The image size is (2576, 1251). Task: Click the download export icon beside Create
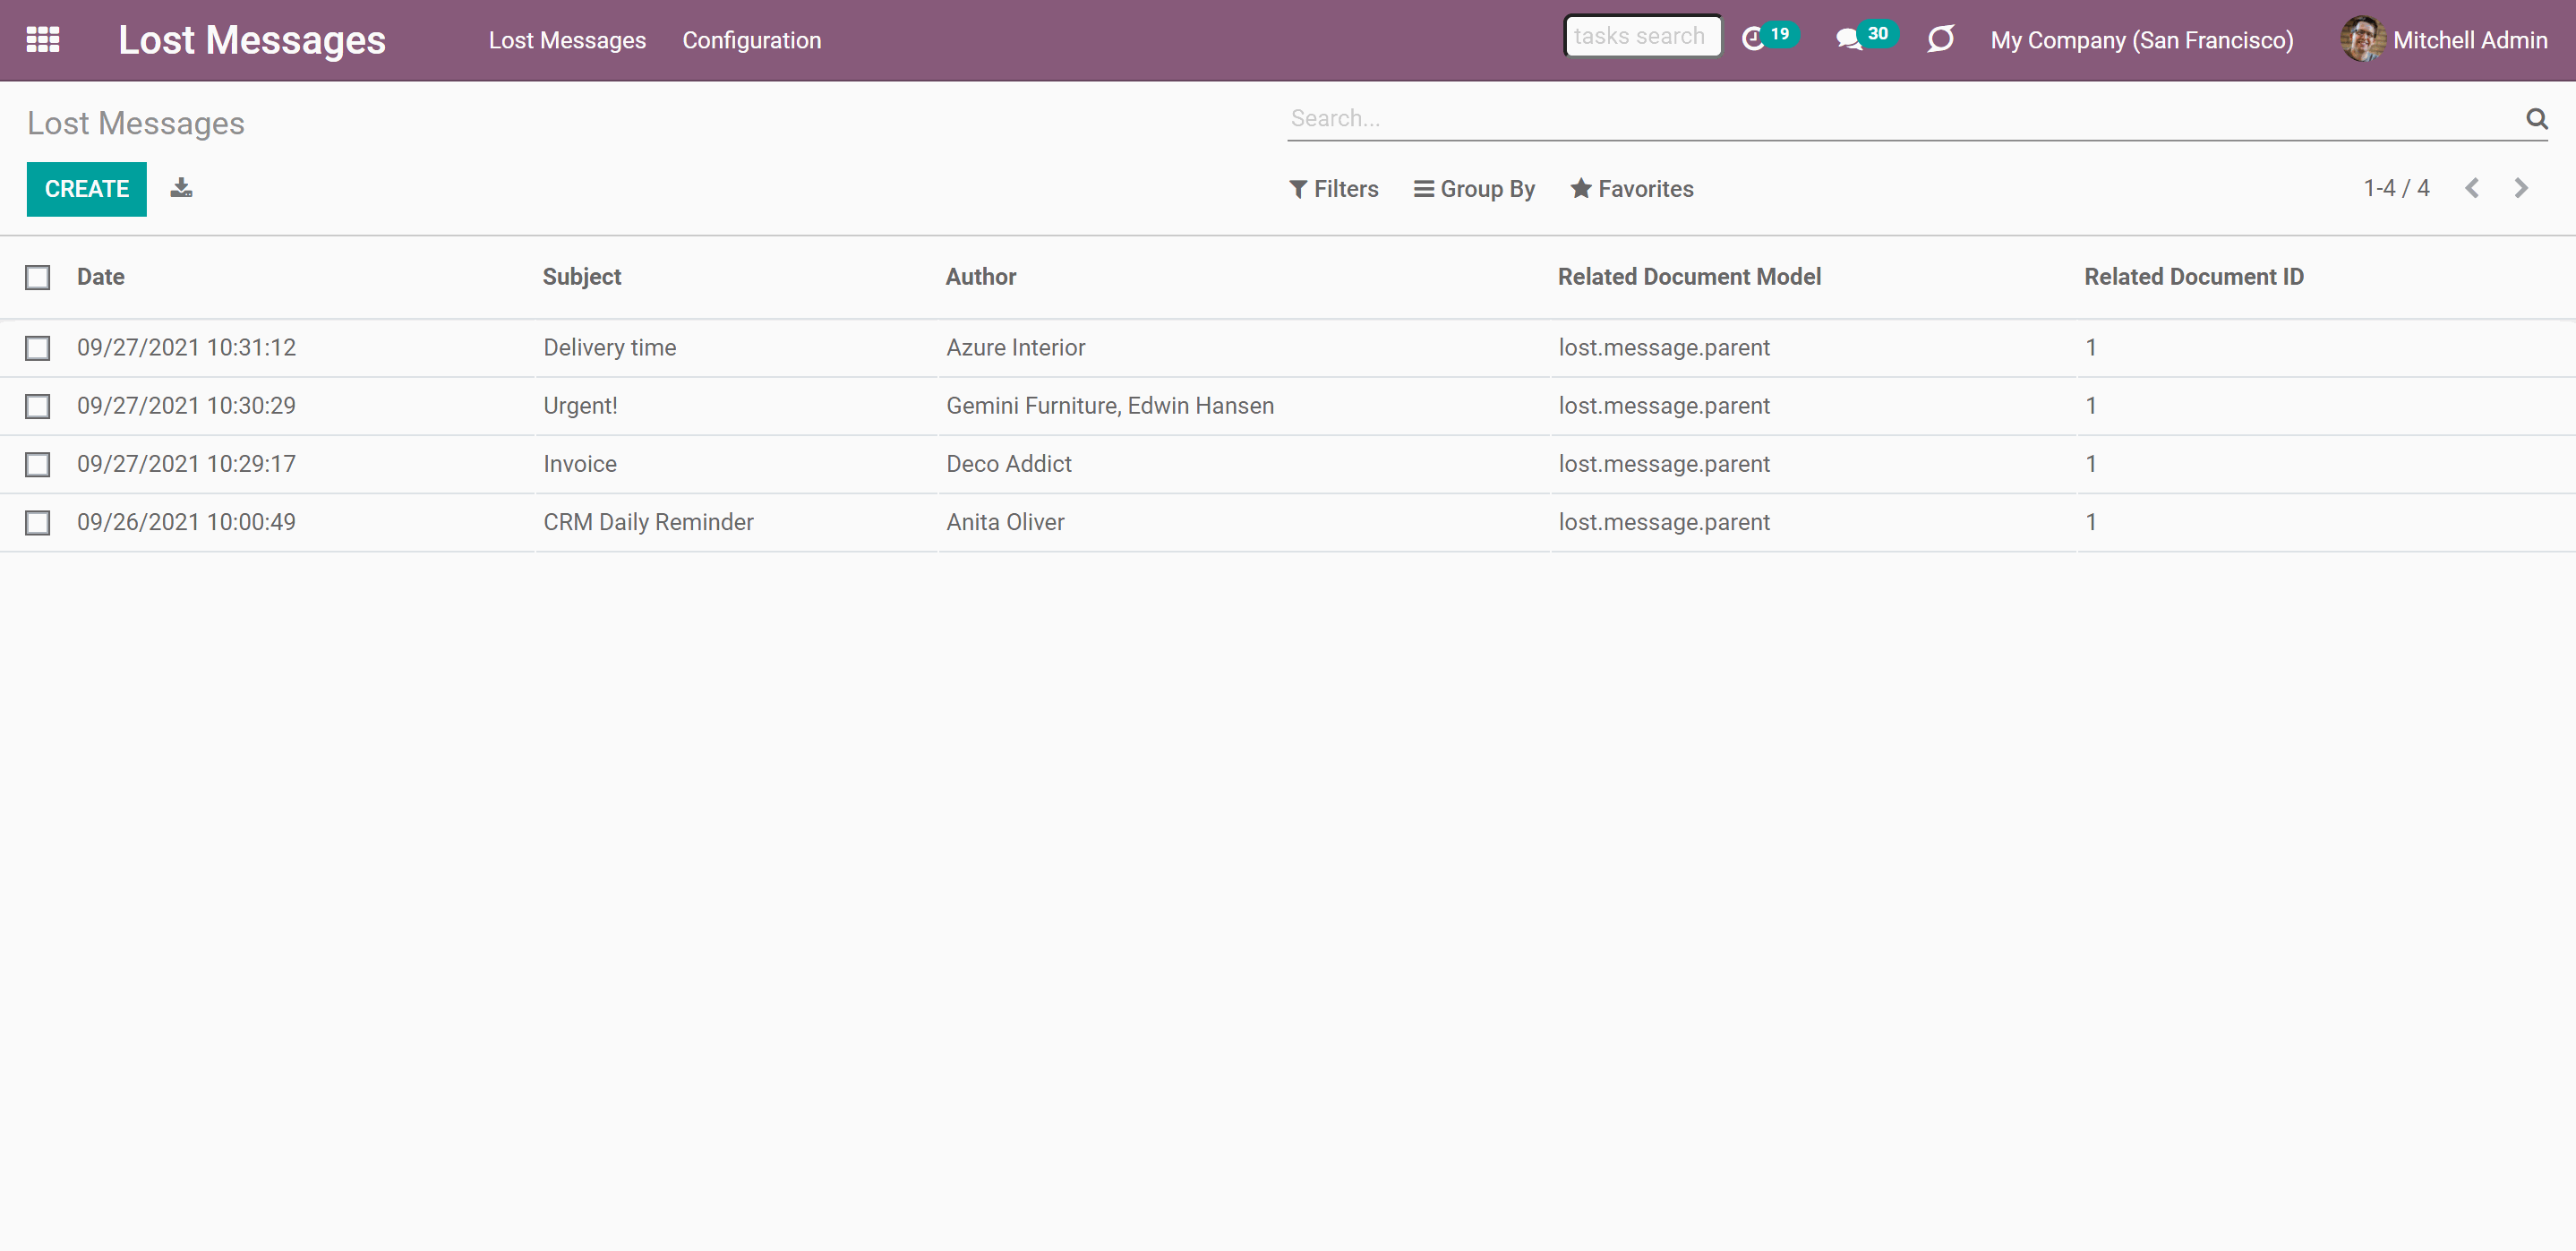pyautogui.click(x=181, y=188)
